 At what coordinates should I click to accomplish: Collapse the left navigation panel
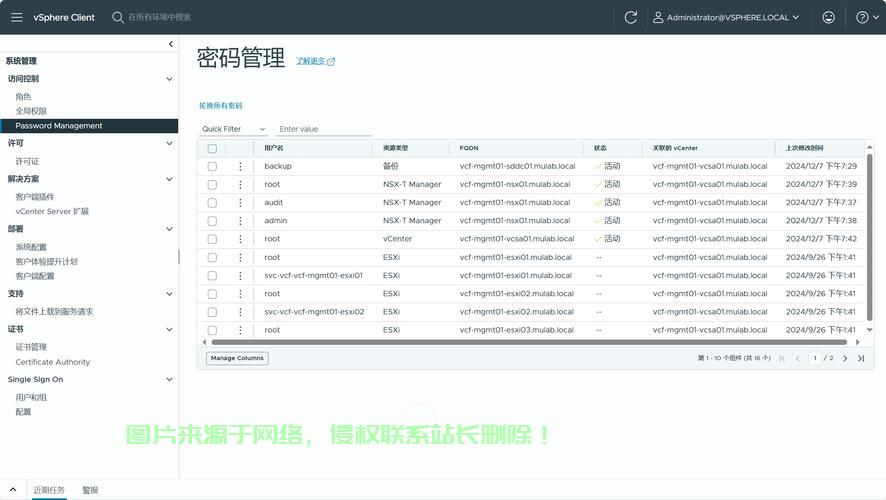click(171, 44)
